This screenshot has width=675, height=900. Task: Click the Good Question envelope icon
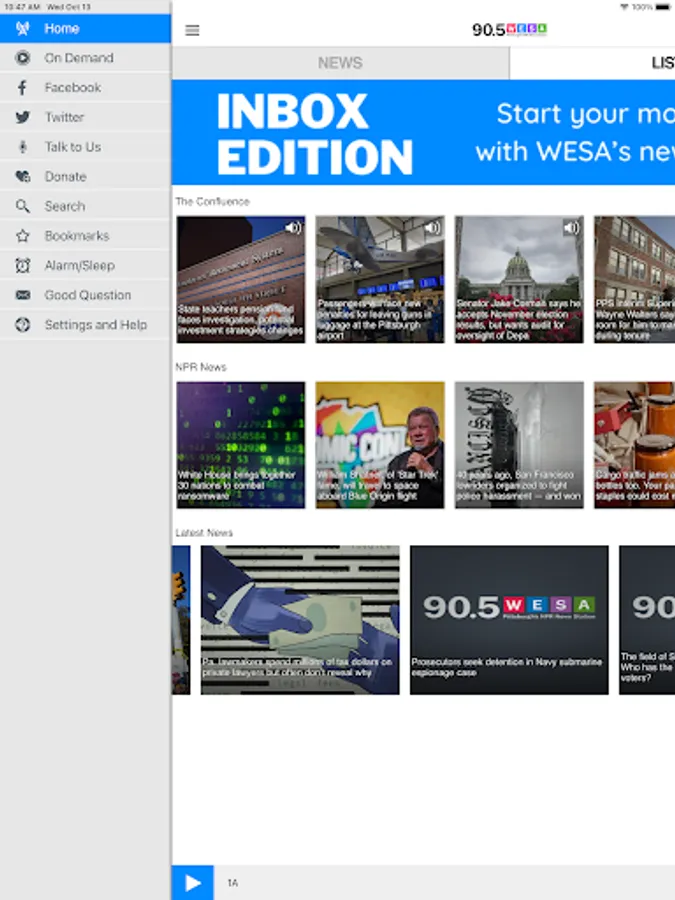click(22, 295)
